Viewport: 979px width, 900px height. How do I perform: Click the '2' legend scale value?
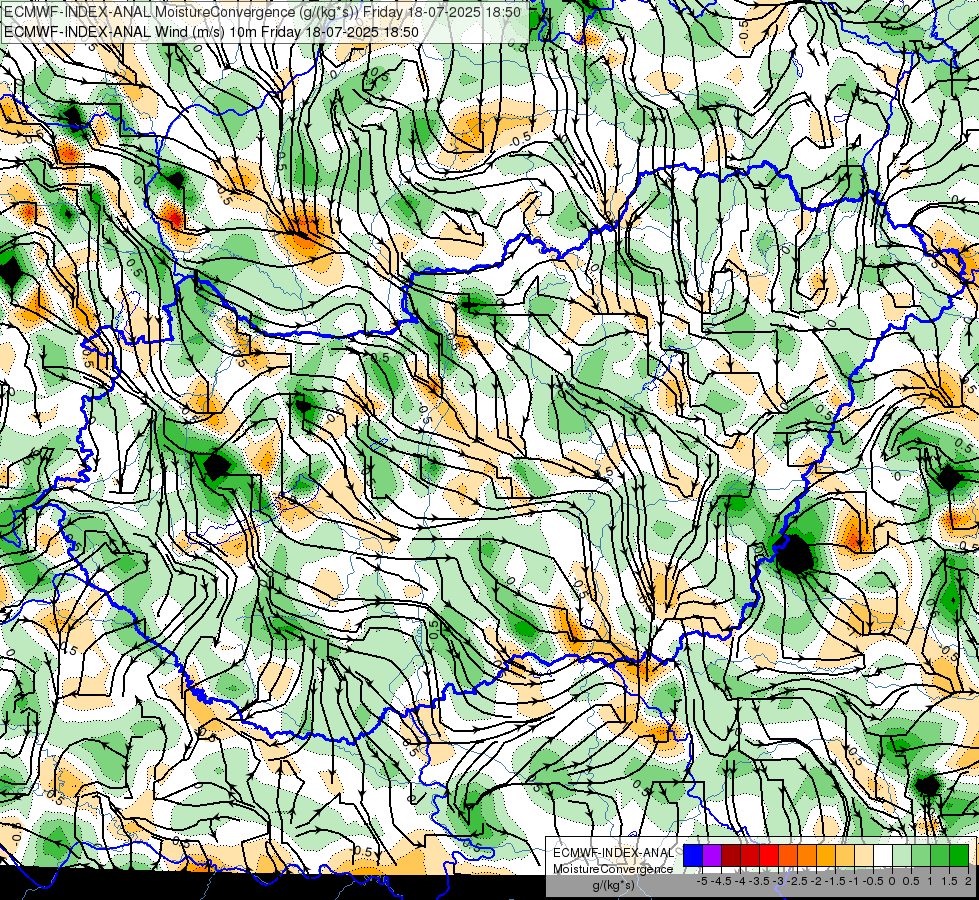coord(967,881)
